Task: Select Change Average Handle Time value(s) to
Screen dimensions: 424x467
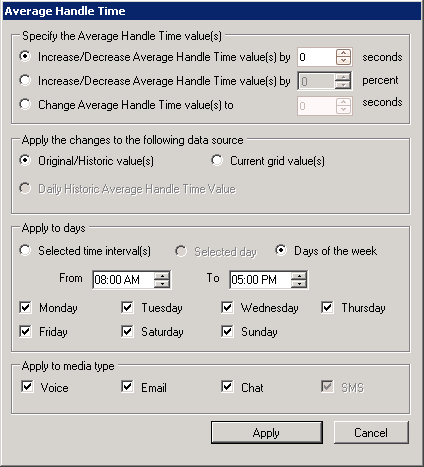Action: coord(25,104)
